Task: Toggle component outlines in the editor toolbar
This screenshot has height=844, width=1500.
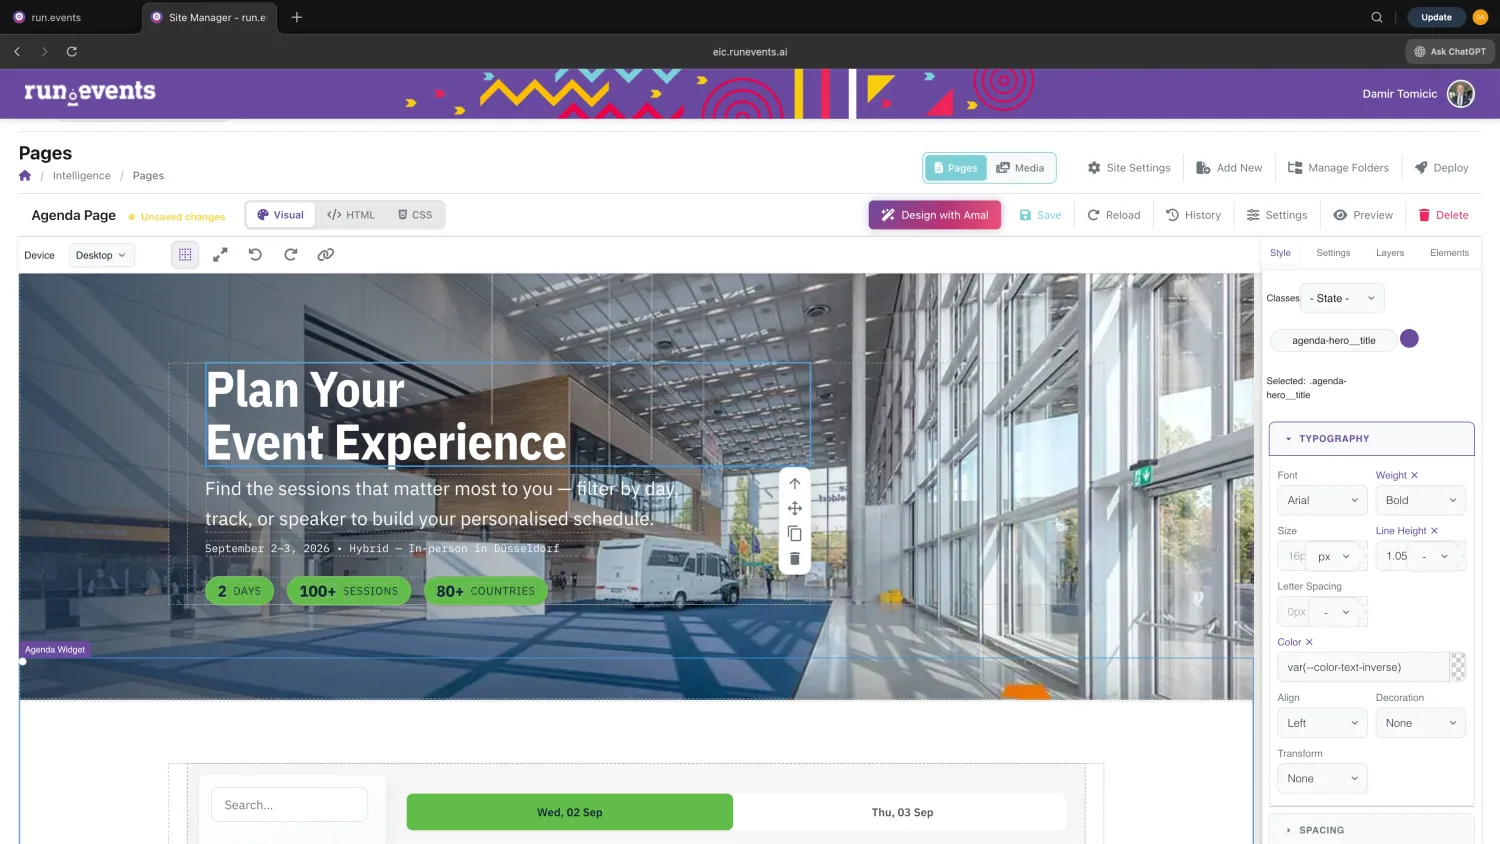Action: [x=185, y=255]
